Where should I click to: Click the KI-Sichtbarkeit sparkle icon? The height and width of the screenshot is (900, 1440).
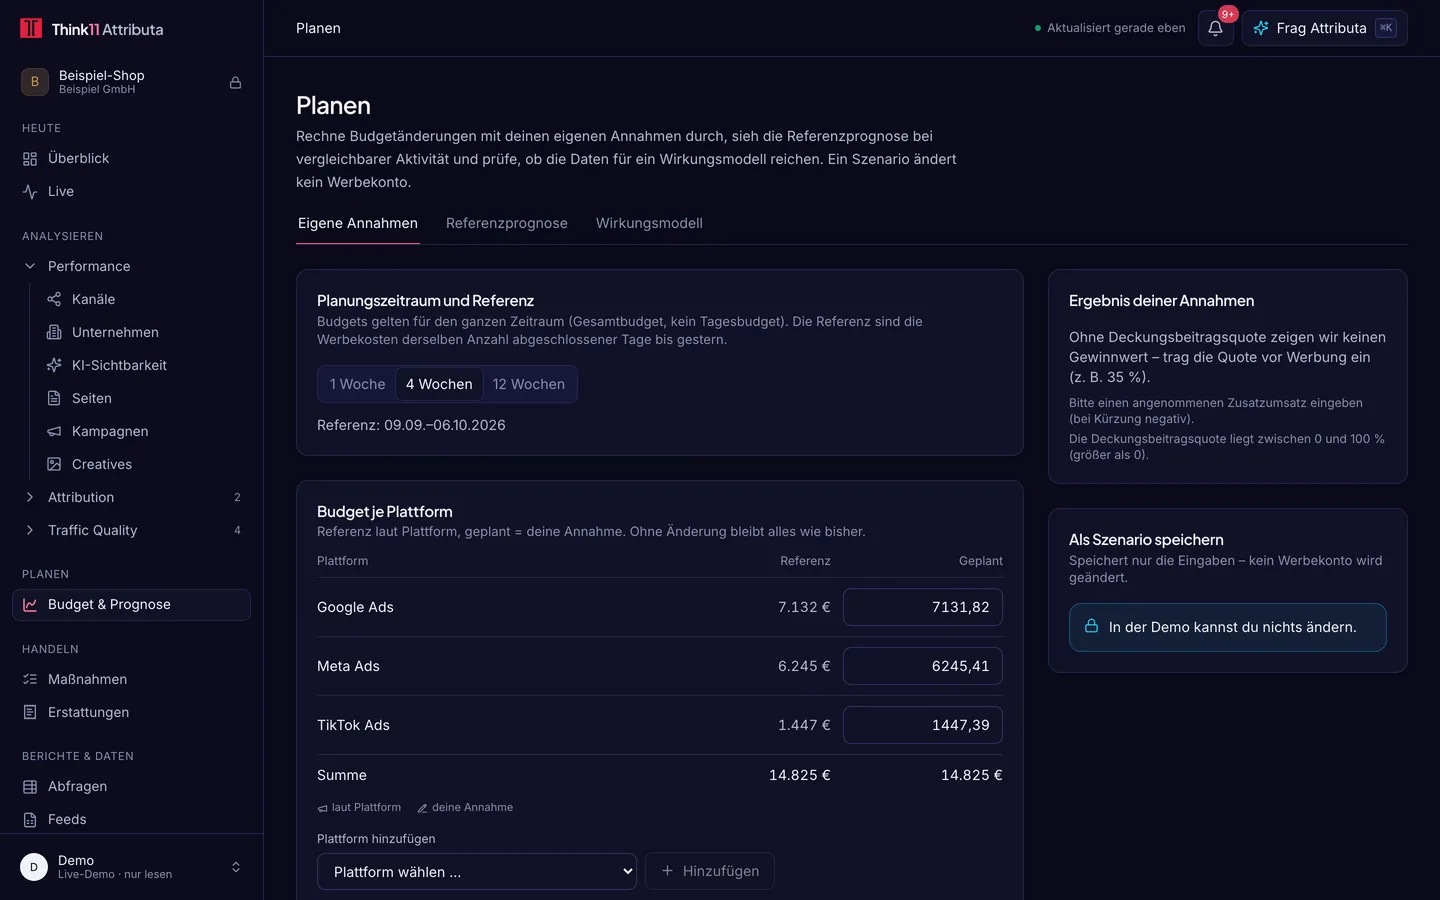pos(54,365)
